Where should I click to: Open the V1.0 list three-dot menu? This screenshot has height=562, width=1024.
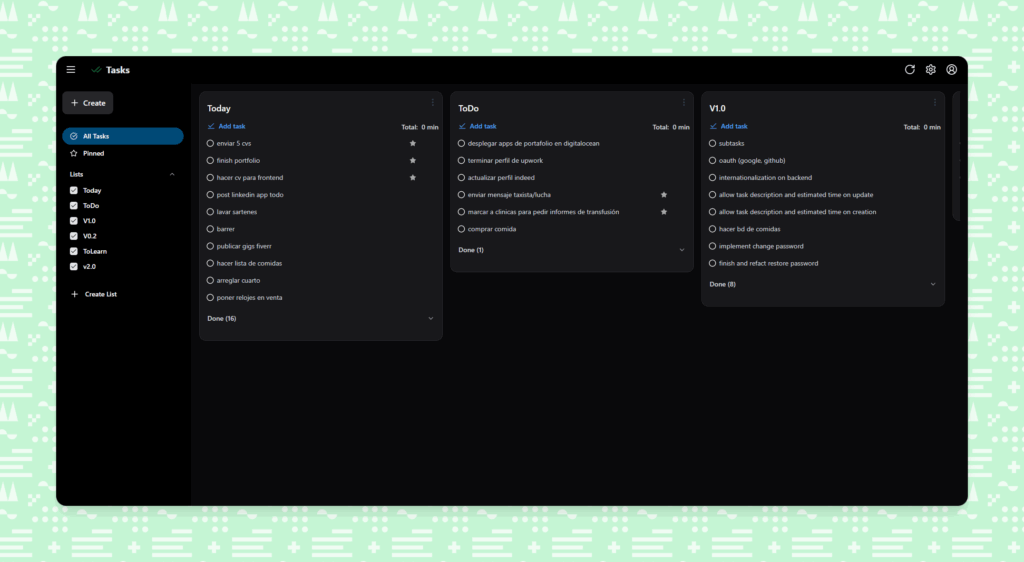click(x=935, y=103)
